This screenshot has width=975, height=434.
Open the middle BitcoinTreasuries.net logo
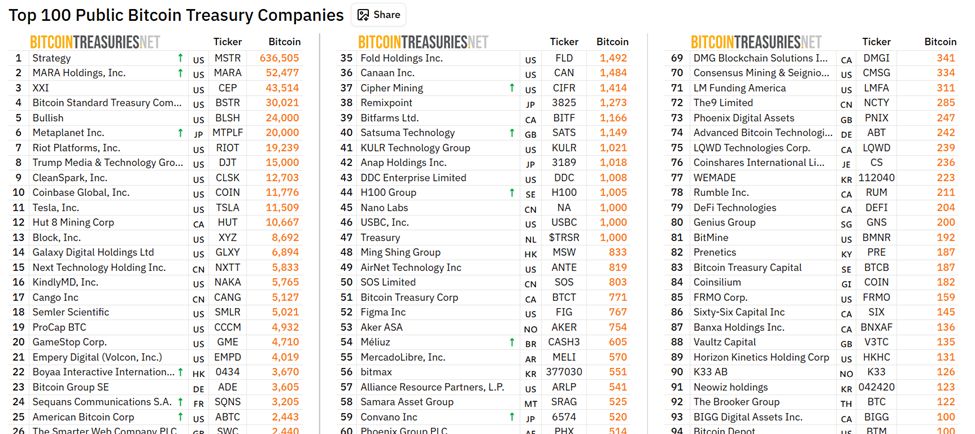(423, 42)
